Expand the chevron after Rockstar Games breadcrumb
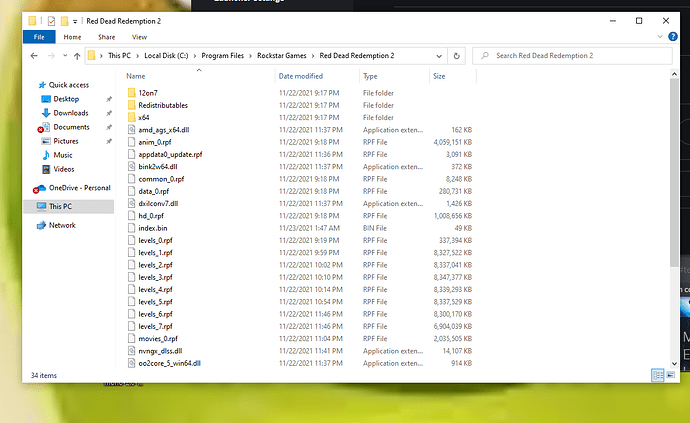 pos(313,56)
